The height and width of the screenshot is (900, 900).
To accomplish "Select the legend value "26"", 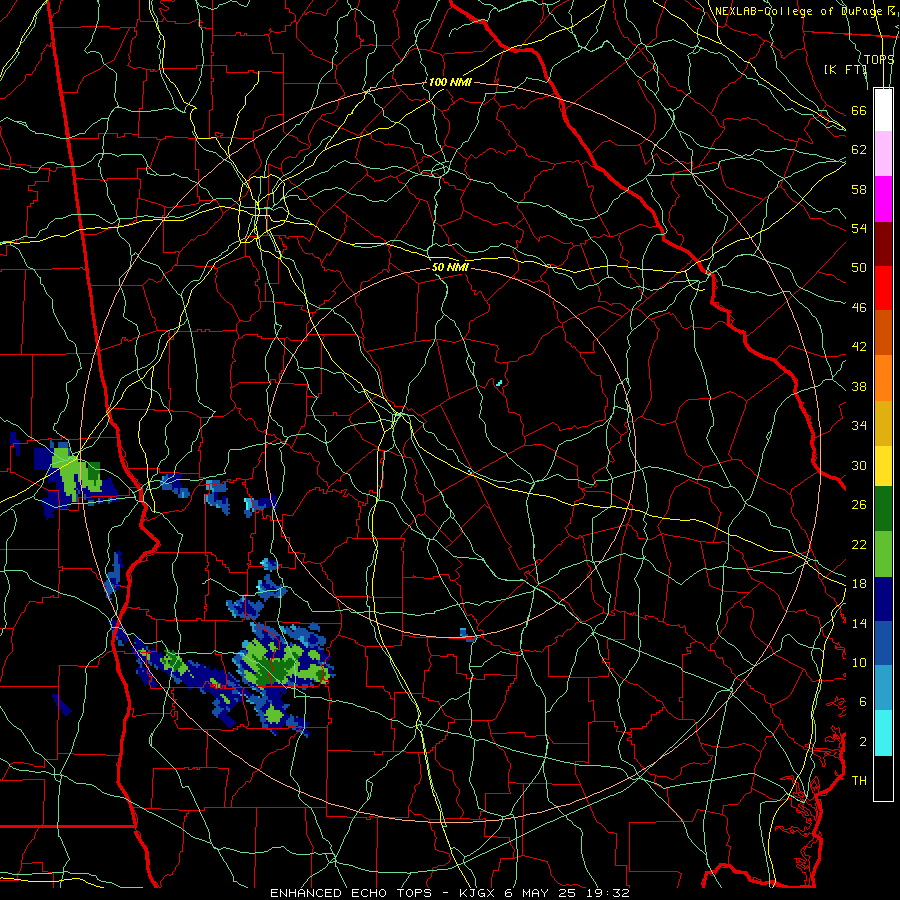I will [x=859, y=505].
